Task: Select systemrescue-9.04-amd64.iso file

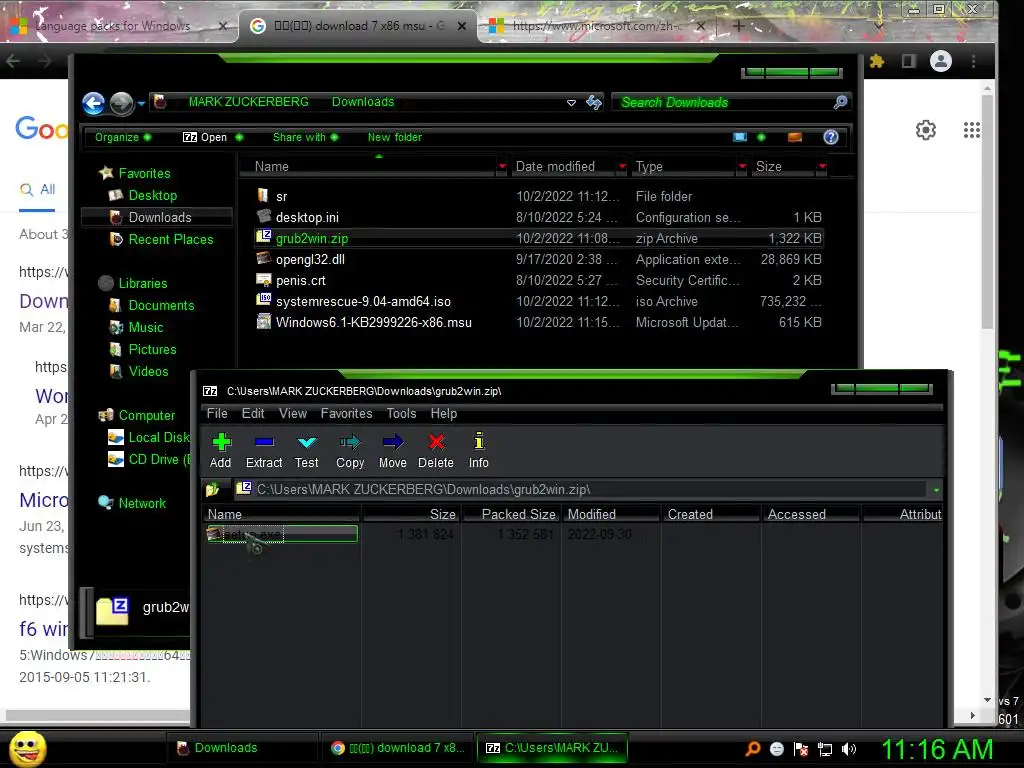Action: tap(363, 301)
